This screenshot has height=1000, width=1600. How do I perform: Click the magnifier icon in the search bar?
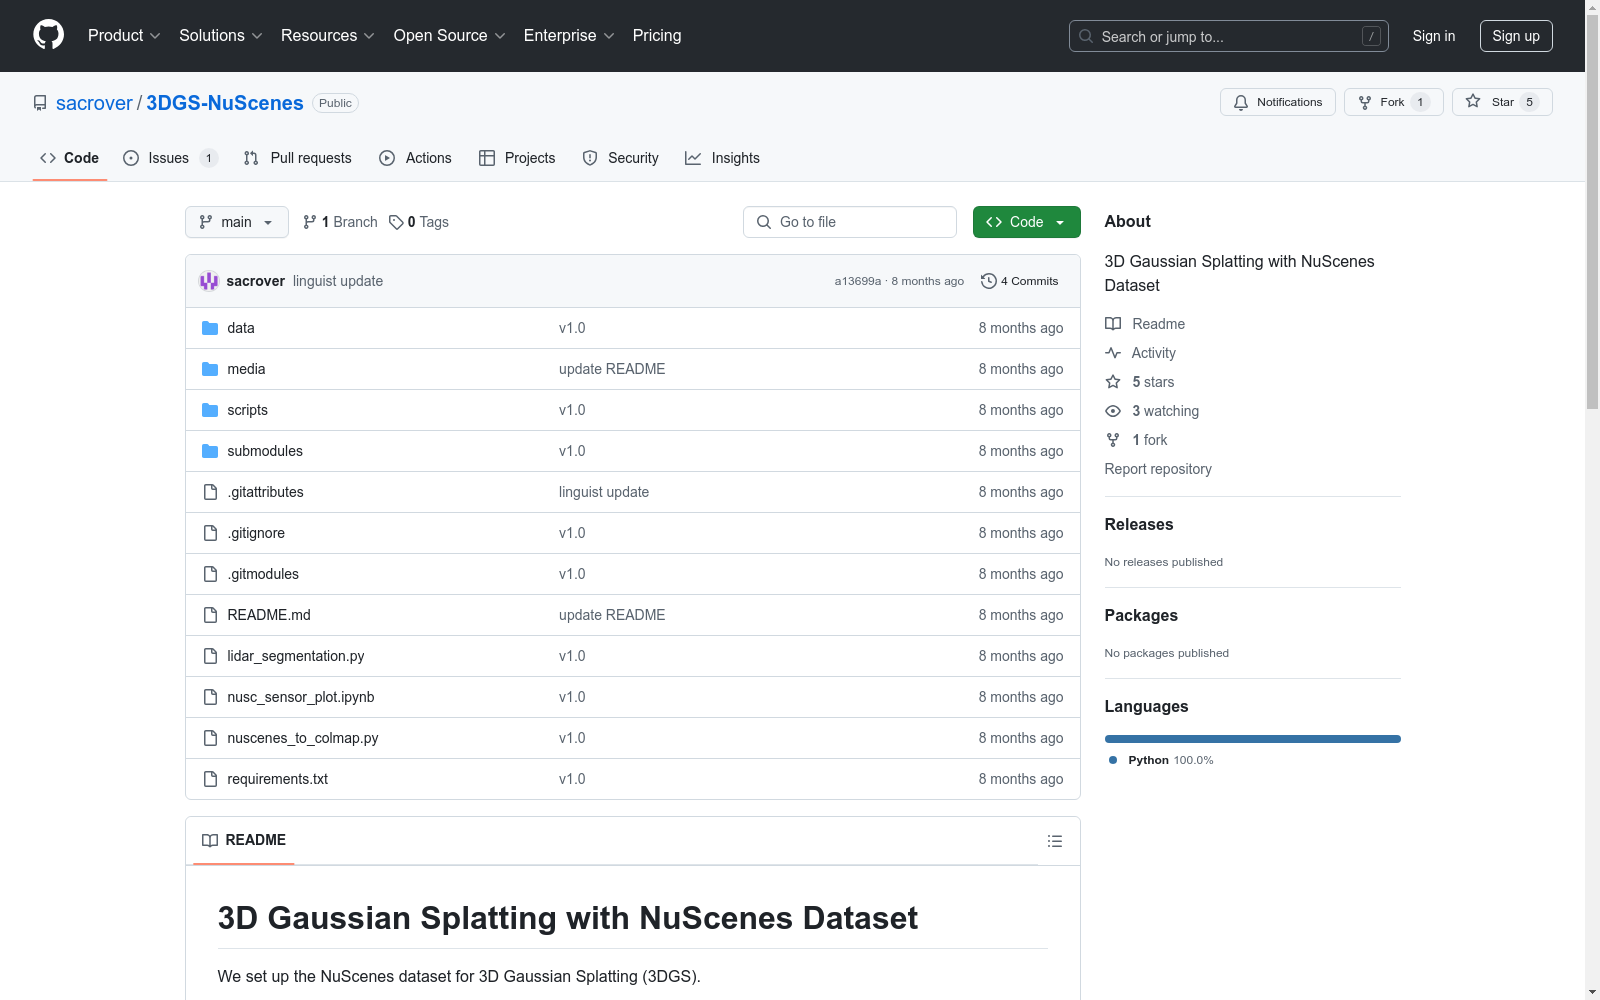coord(1086,36)
